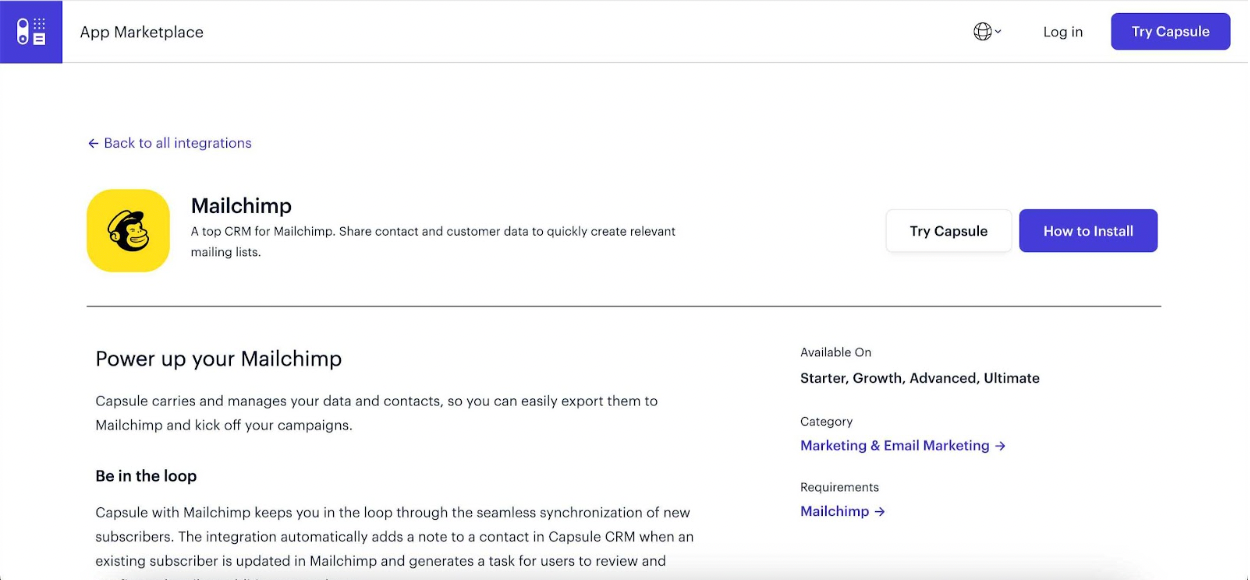The image size is (1250, 580).
Task: Click the Mailchimp title heading
Action: pyautogui.click(x=241, y=206)
